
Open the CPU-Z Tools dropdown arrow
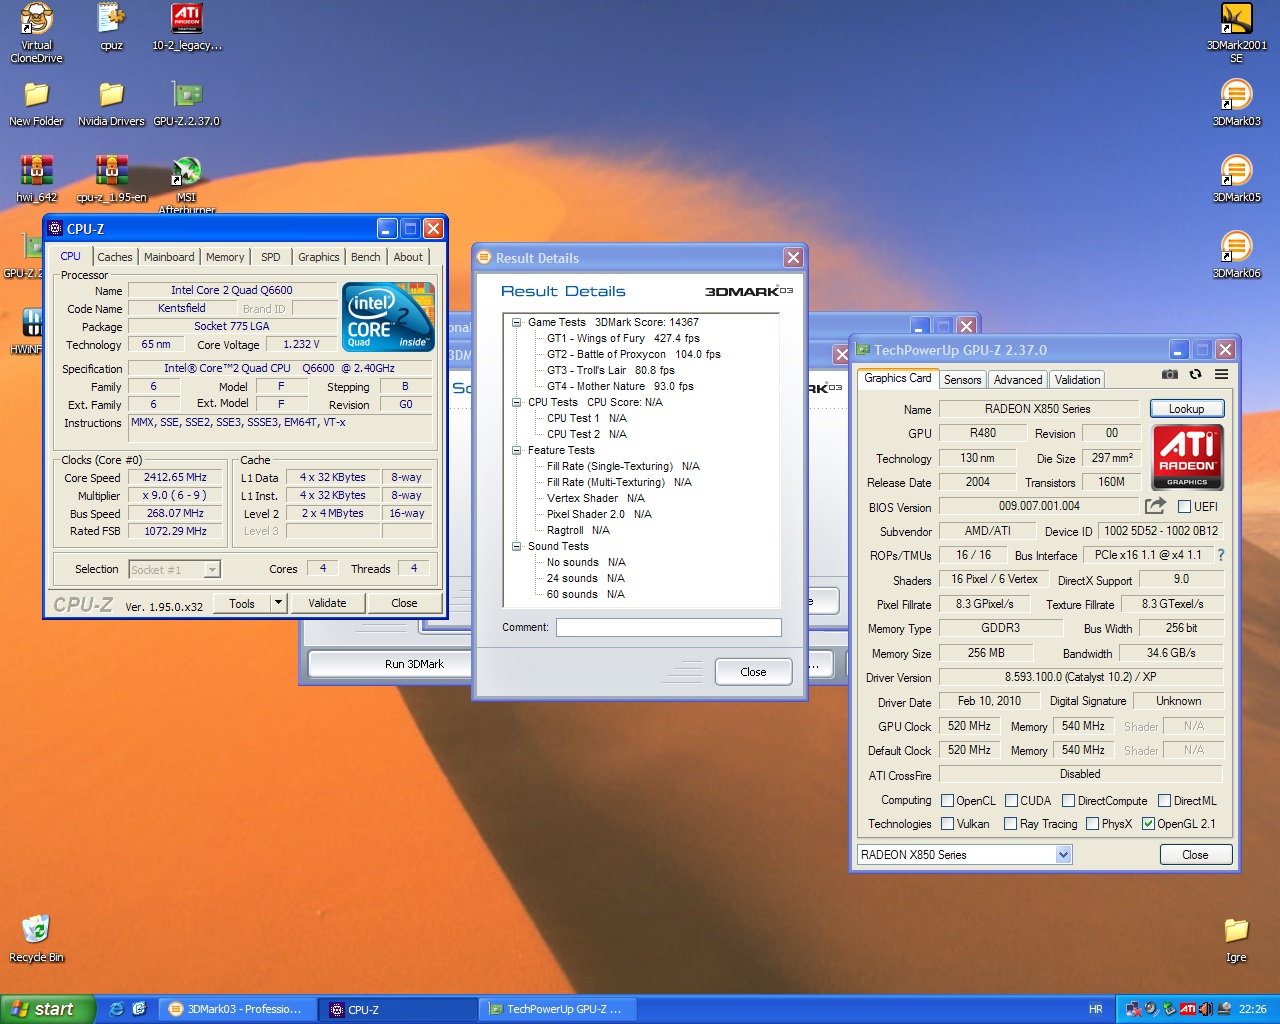point(278,603)
